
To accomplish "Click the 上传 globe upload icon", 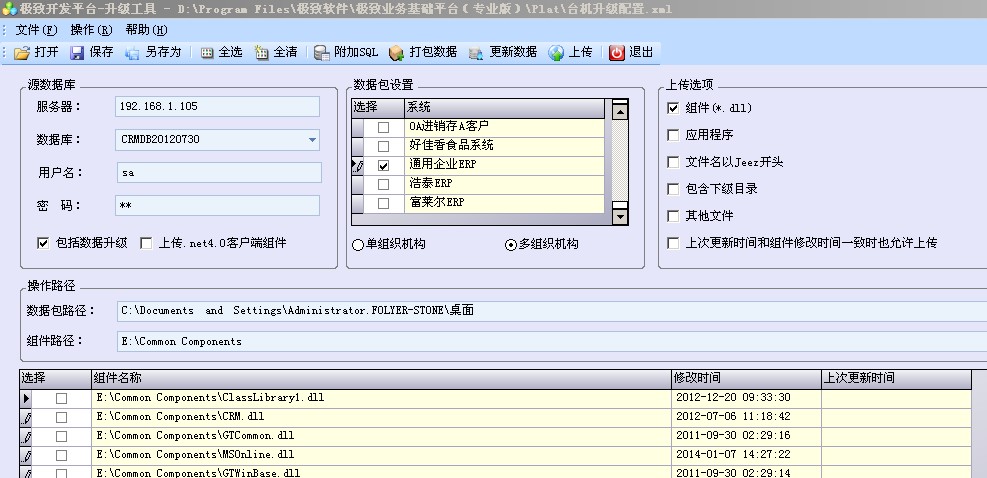I will click(x=556, y=53).
